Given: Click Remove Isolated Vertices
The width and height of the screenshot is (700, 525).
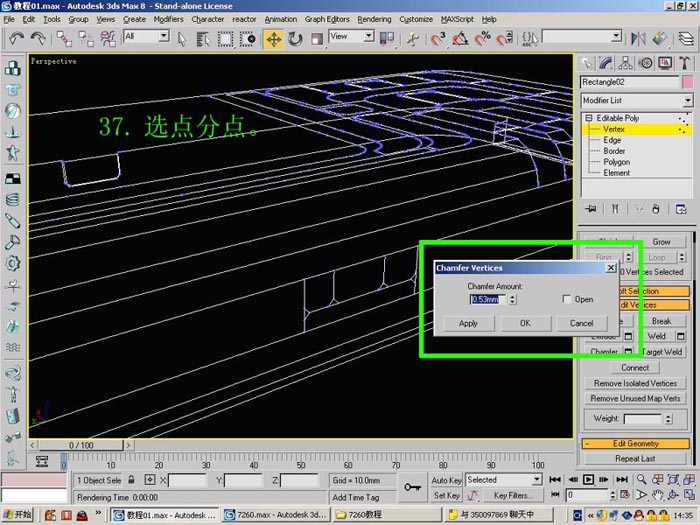Looking at the screenshot, I should tap(635, 383).
